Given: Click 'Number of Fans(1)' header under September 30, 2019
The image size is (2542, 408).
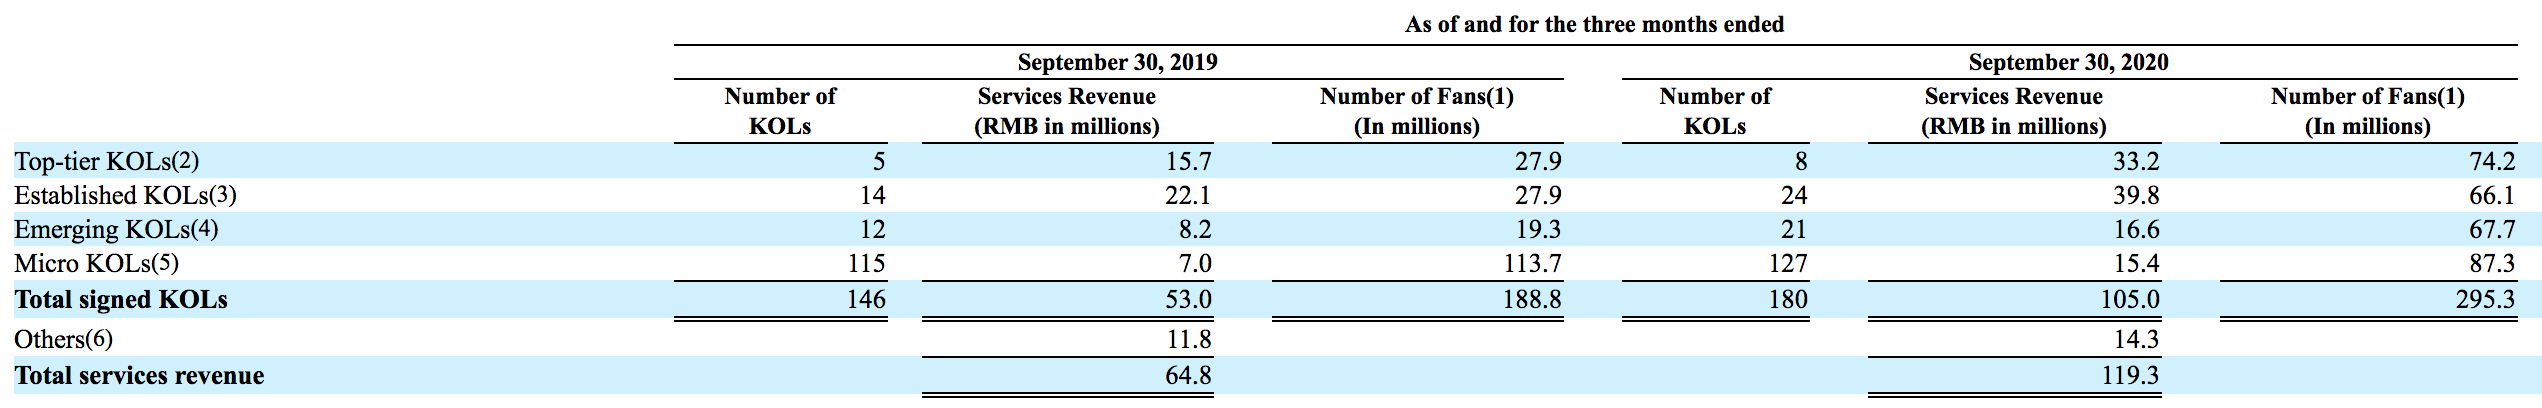Looking at the screenshot, I should pos(1416,111).
